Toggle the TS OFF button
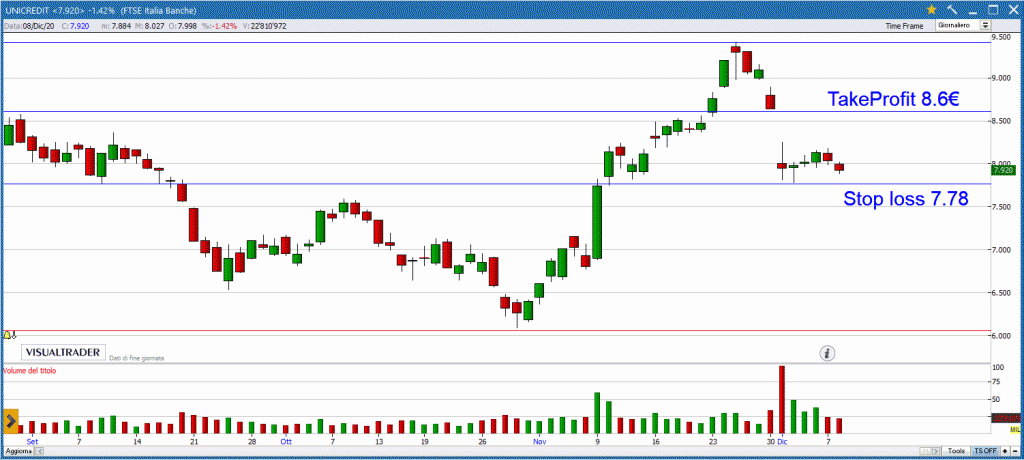The image size is (1024, 460). point(985,451)
